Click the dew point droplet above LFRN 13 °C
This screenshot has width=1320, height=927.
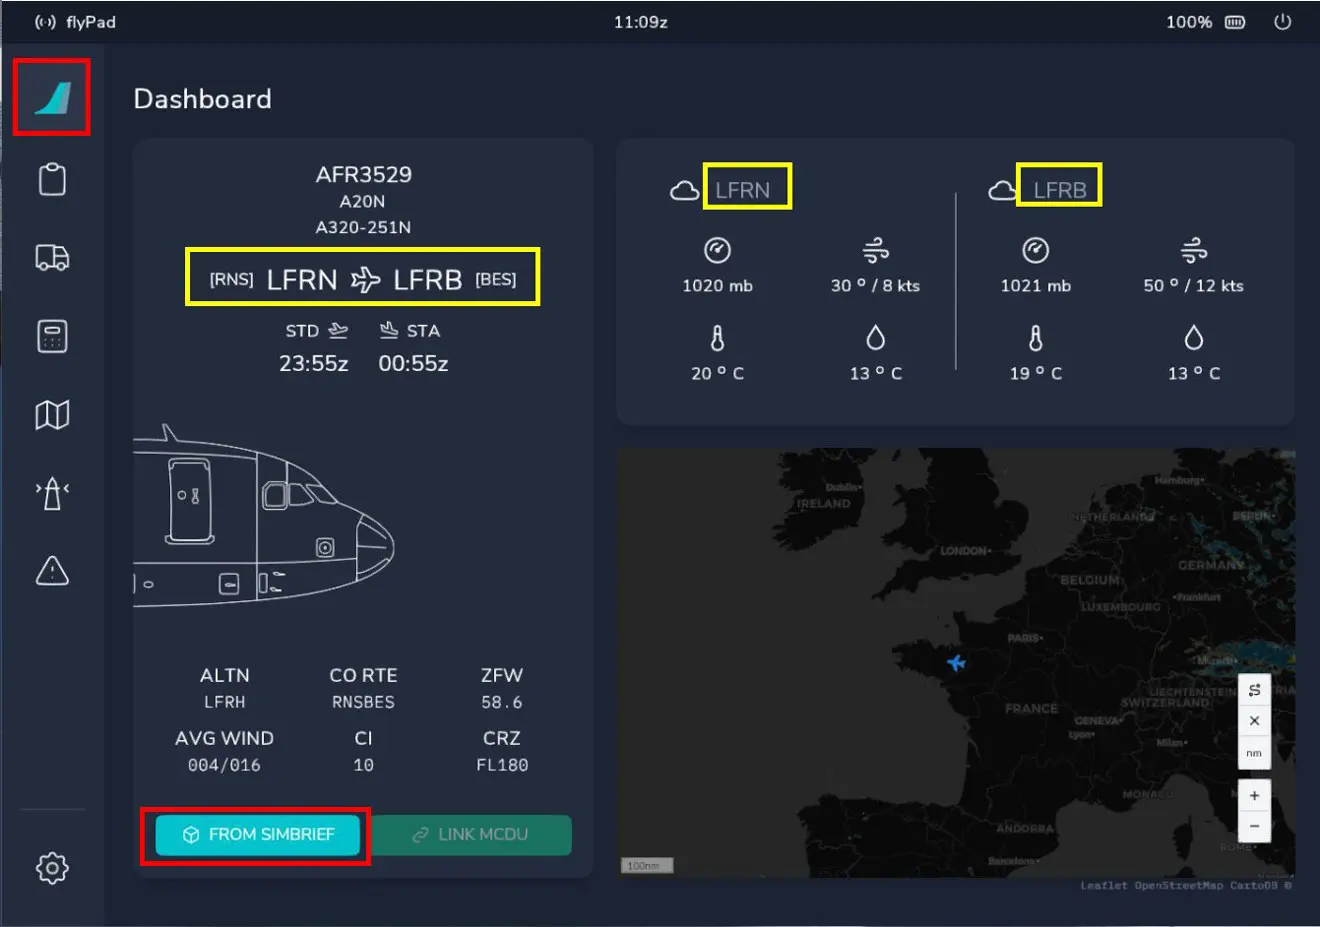click(x=875, y=338)
